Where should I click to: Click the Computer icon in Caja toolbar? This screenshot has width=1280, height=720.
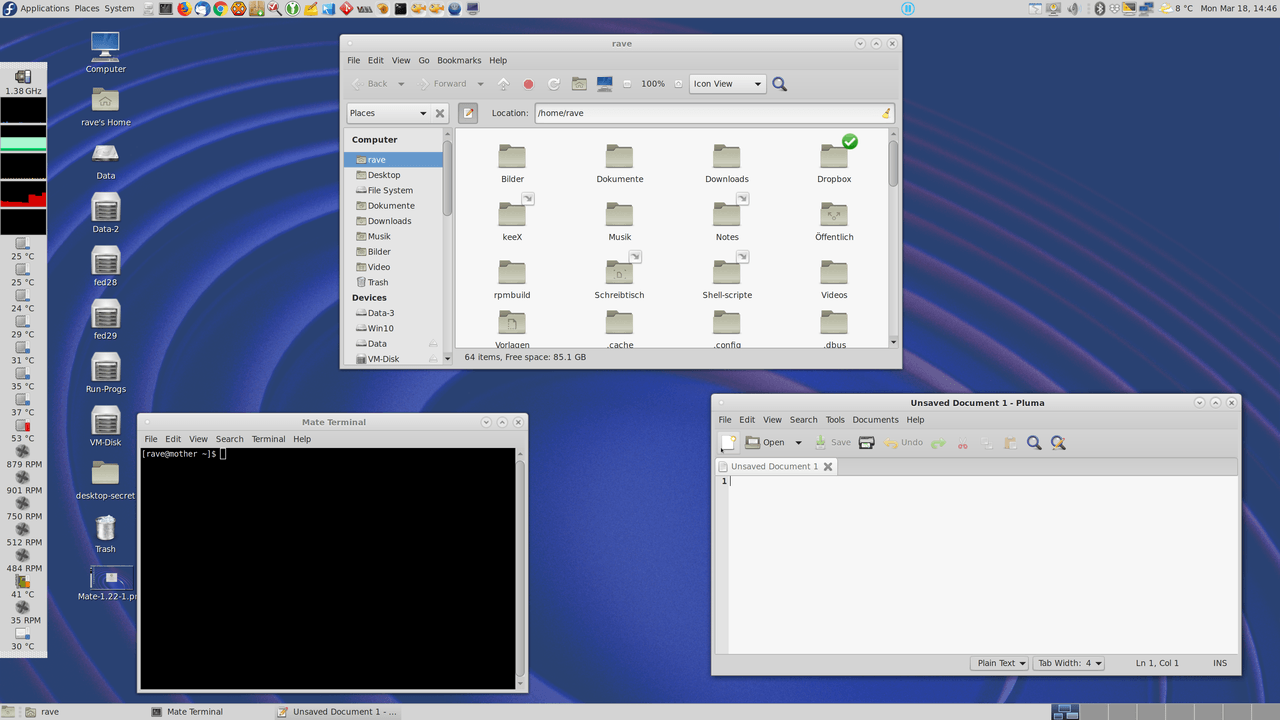(604, 84)
